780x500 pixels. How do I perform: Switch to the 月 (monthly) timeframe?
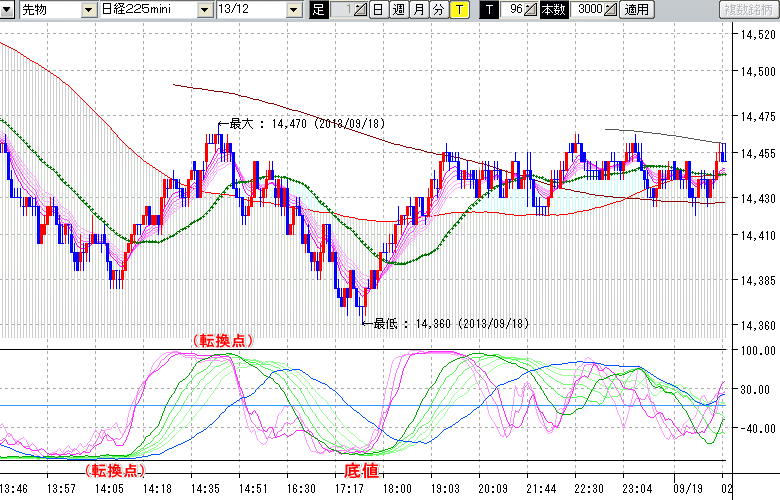[417, 10]
